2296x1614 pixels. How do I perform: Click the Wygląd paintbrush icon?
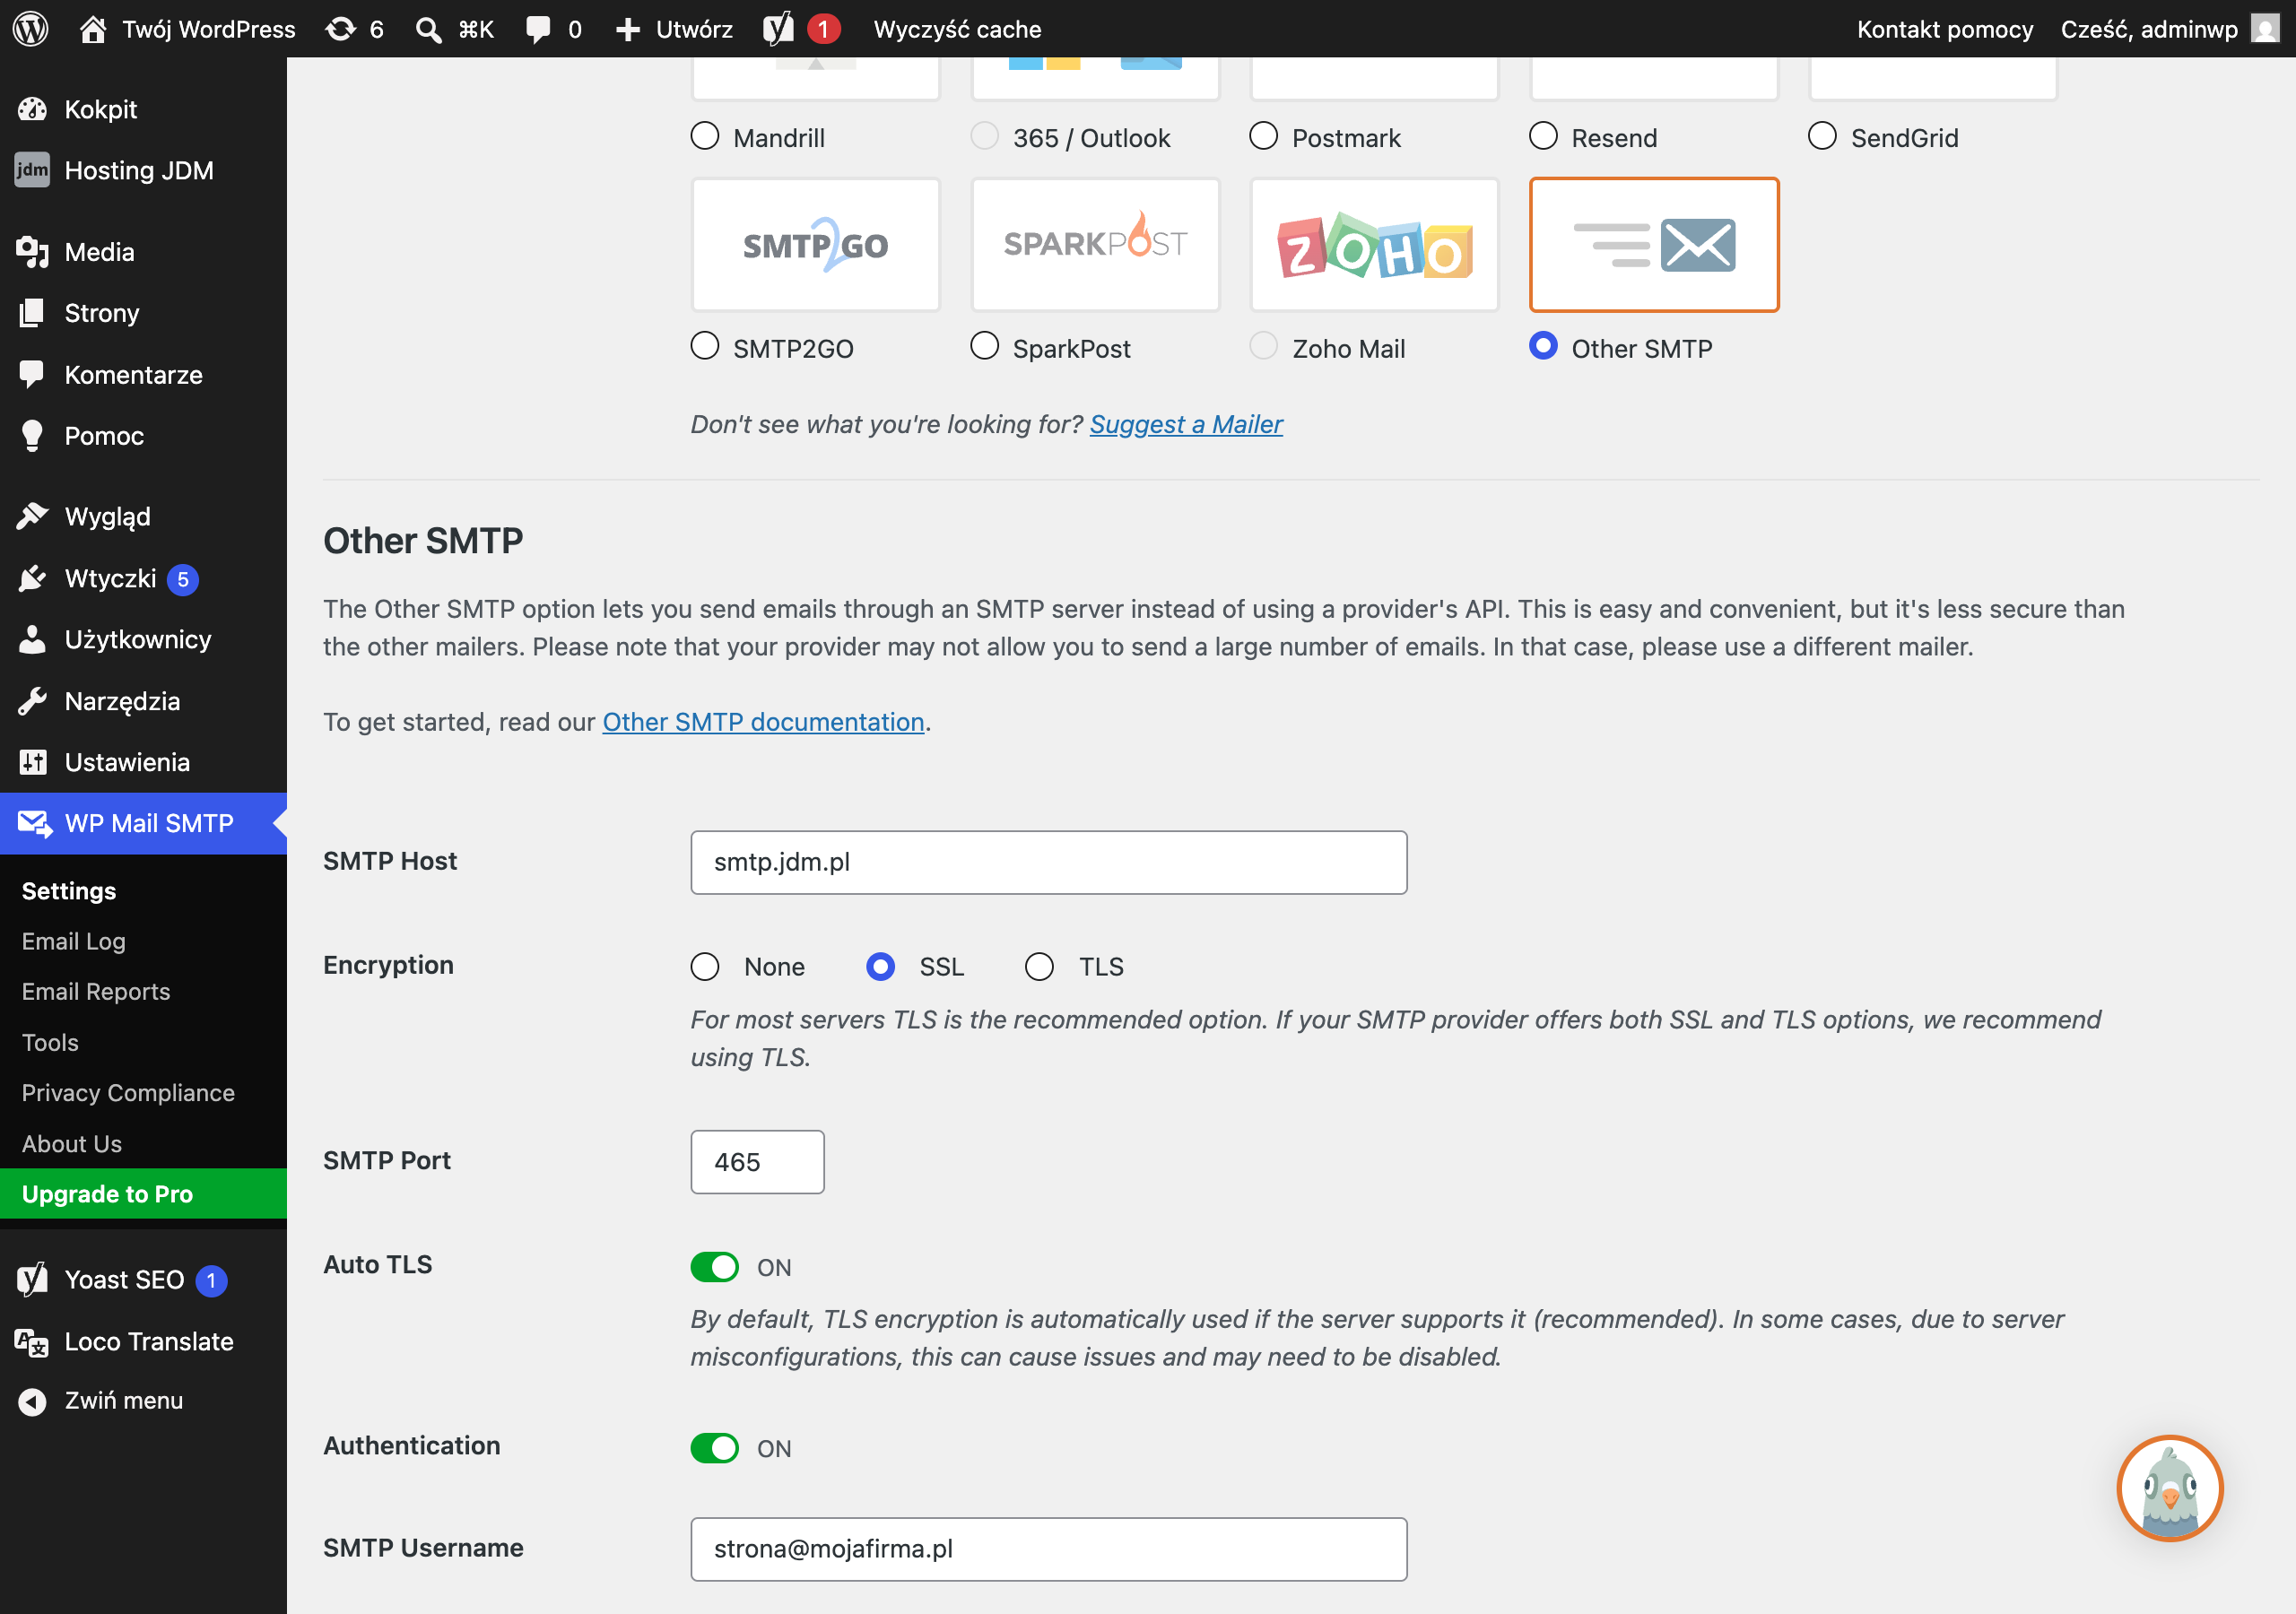[32, 516]
